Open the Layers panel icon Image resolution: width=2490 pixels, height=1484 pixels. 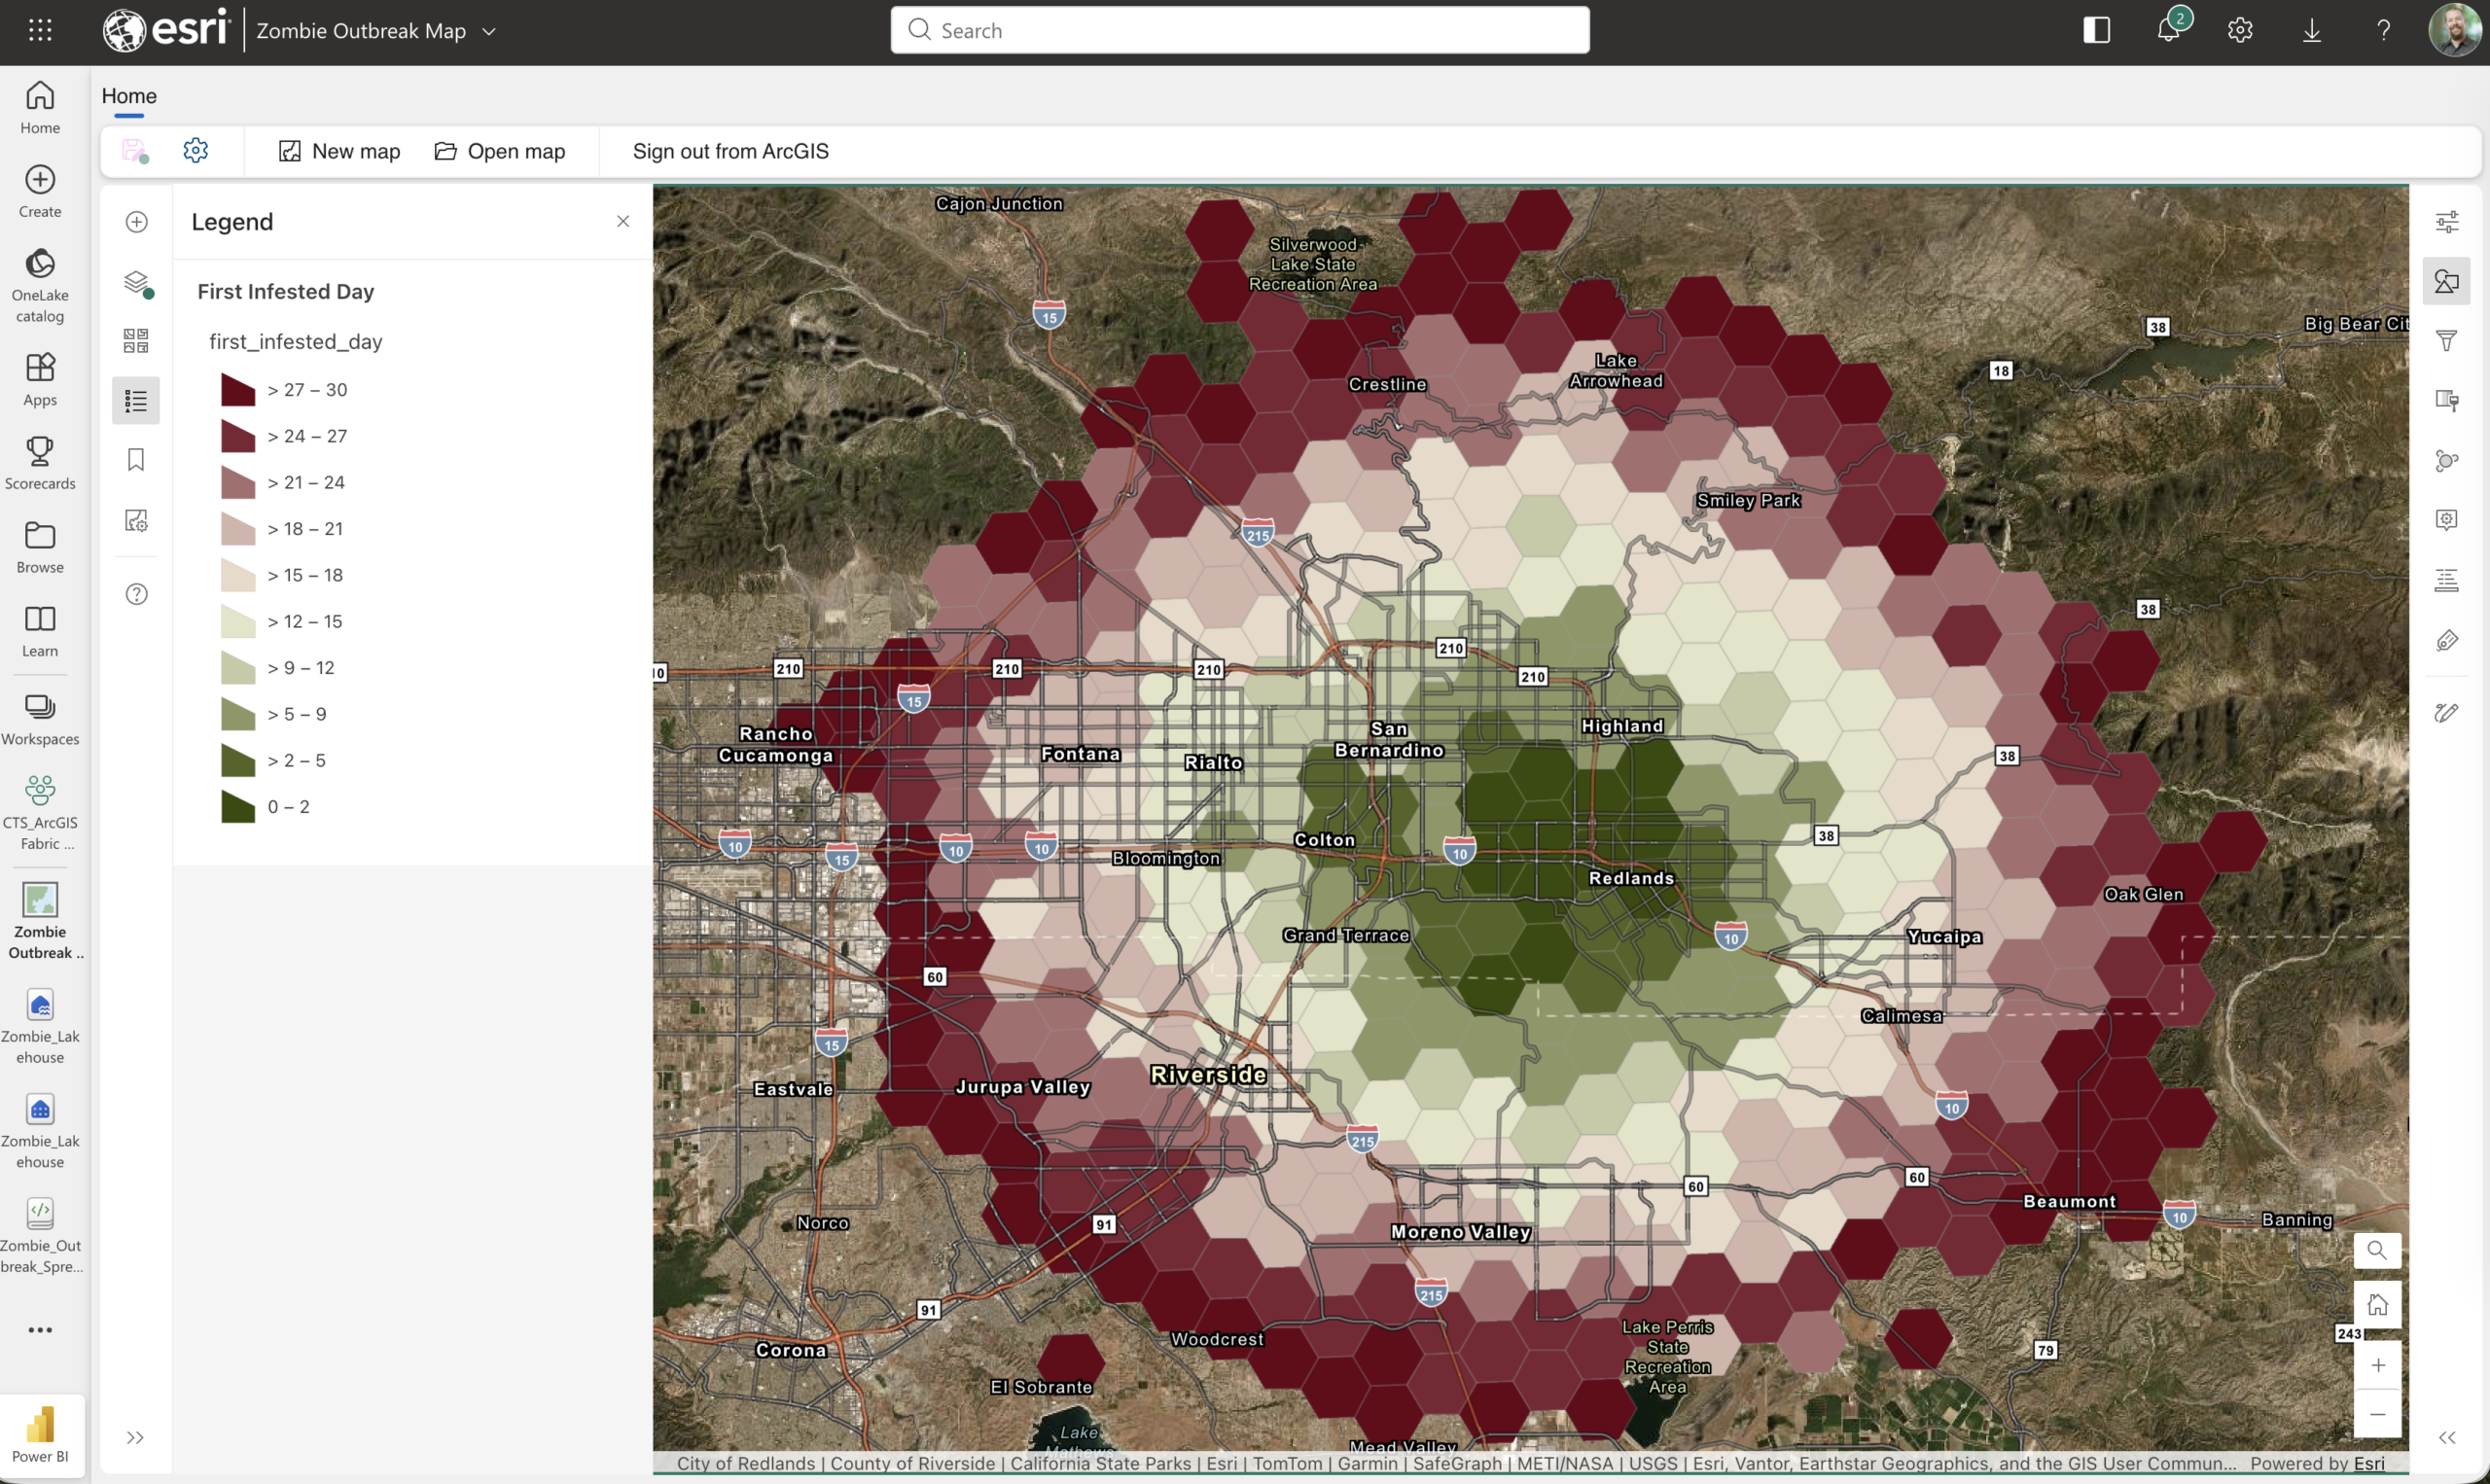[137, 284]
